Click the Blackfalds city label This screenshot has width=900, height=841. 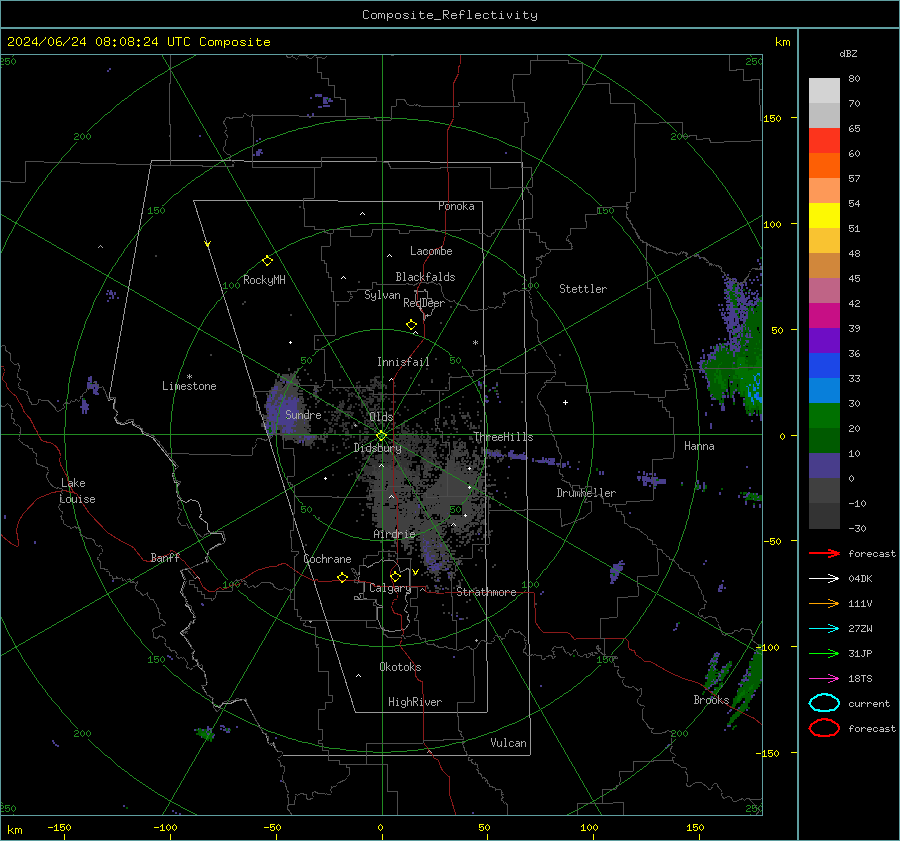425,277
